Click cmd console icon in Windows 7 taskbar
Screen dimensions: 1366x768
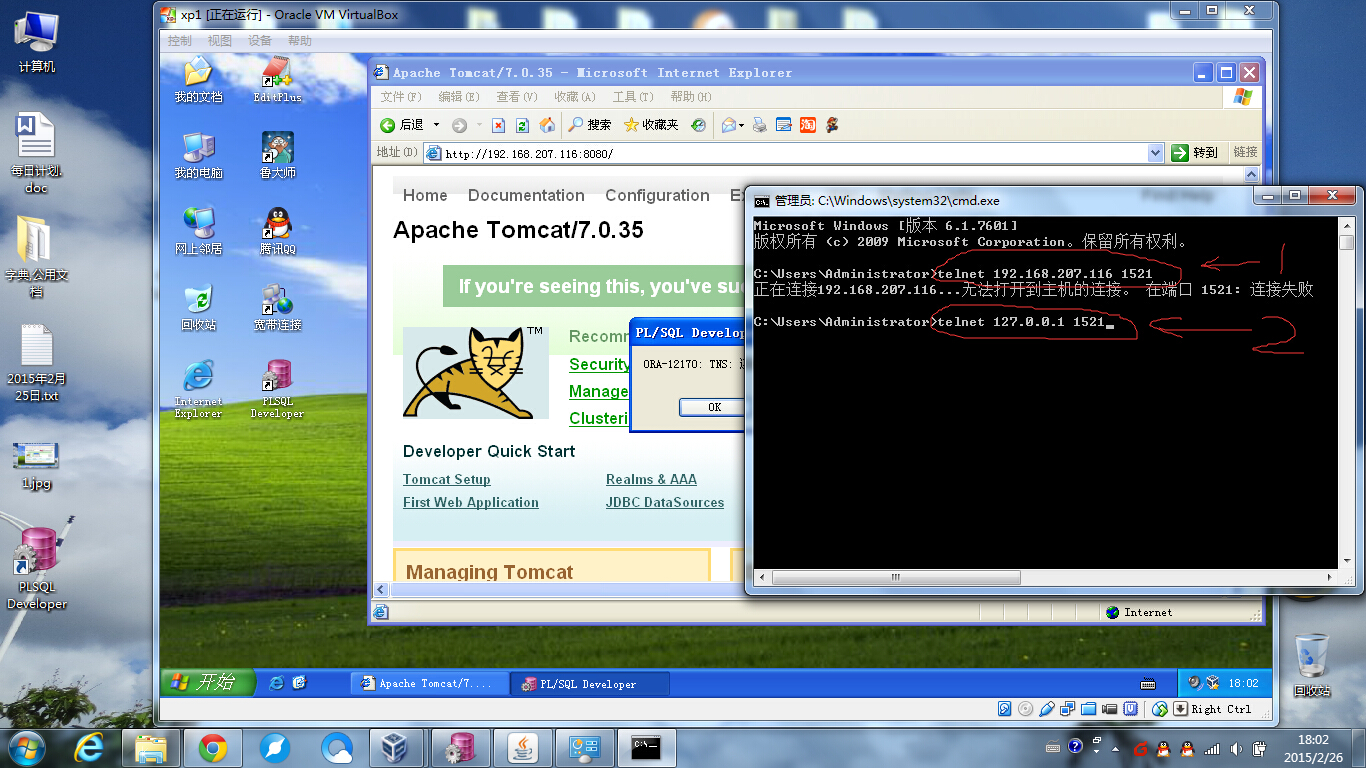click(647, 747)
